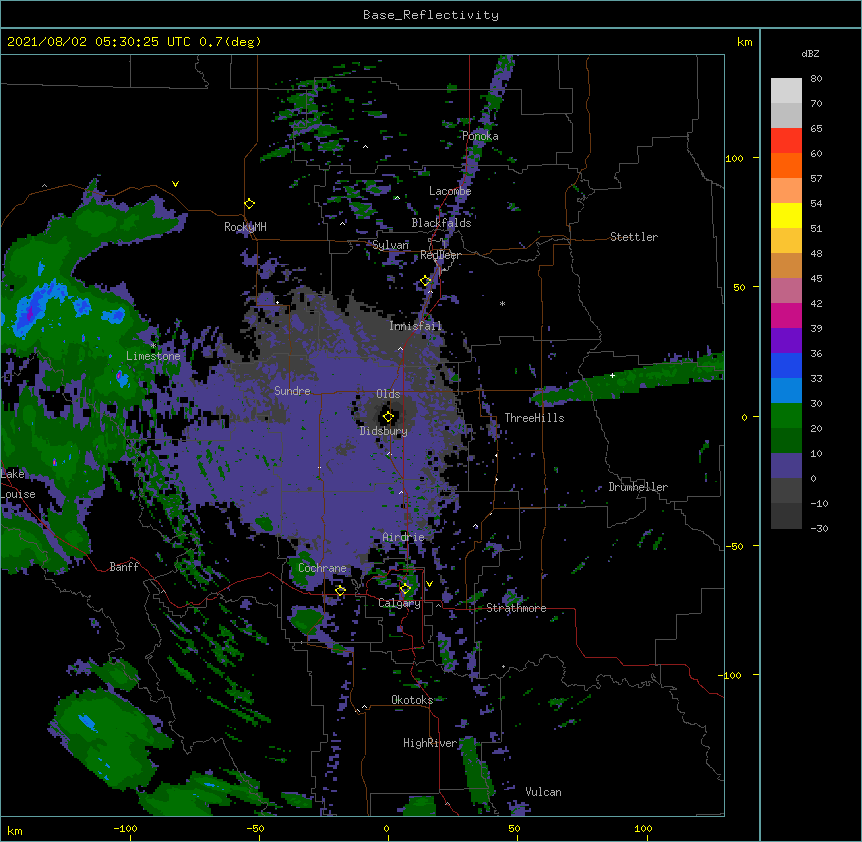Click the yellow 51-54 dBZ legend swatch

tap(786, 215)
